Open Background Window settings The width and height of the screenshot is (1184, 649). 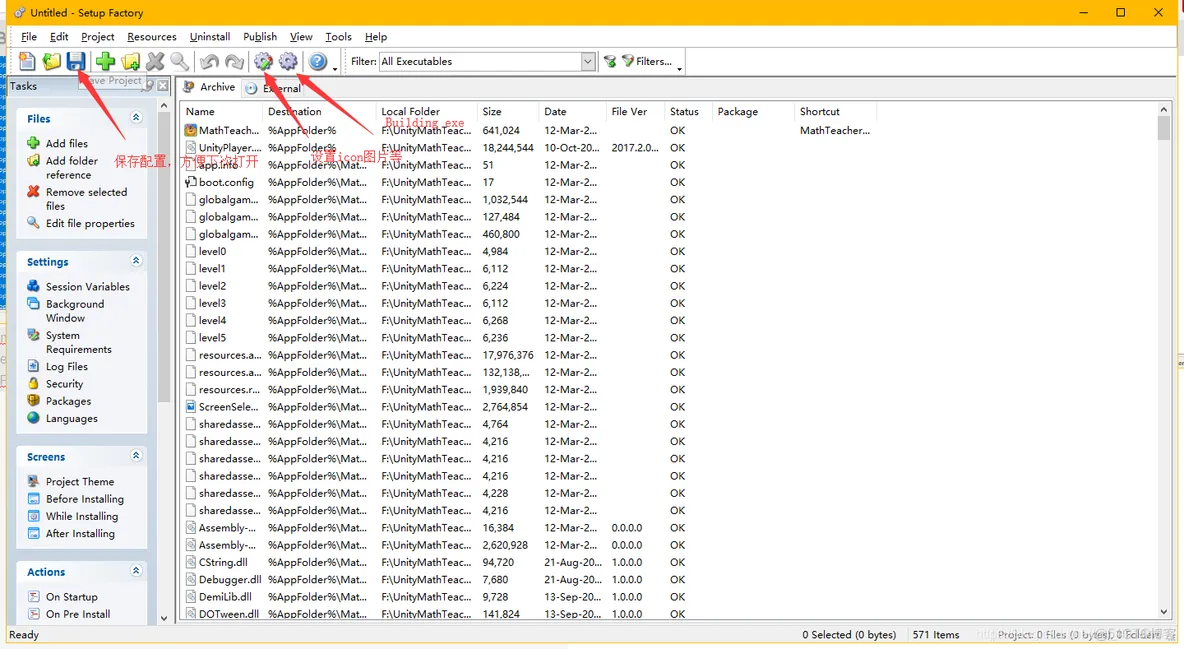66,311
